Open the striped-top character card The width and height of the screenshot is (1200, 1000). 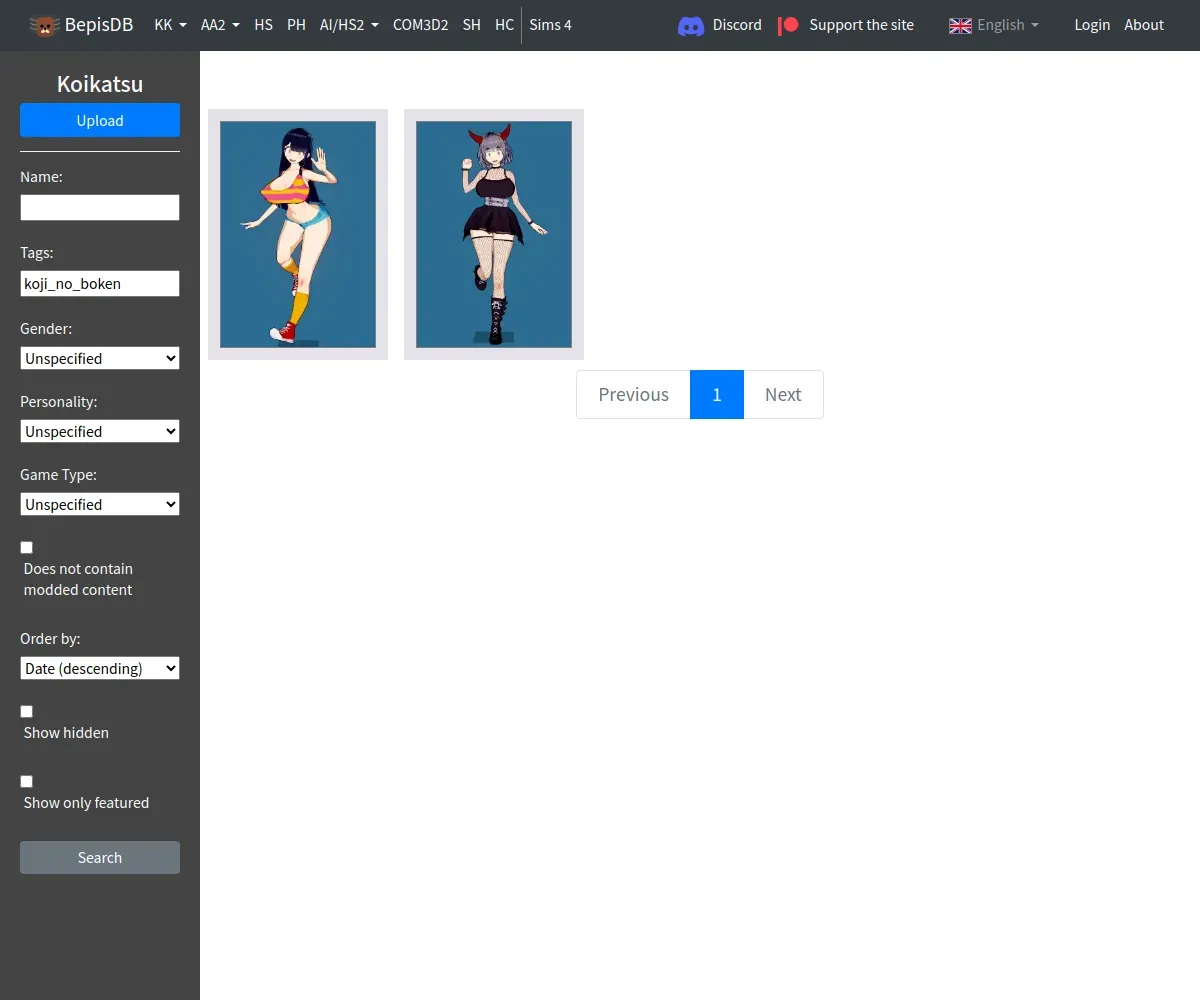pyautogui.click(x=298, y=234)
